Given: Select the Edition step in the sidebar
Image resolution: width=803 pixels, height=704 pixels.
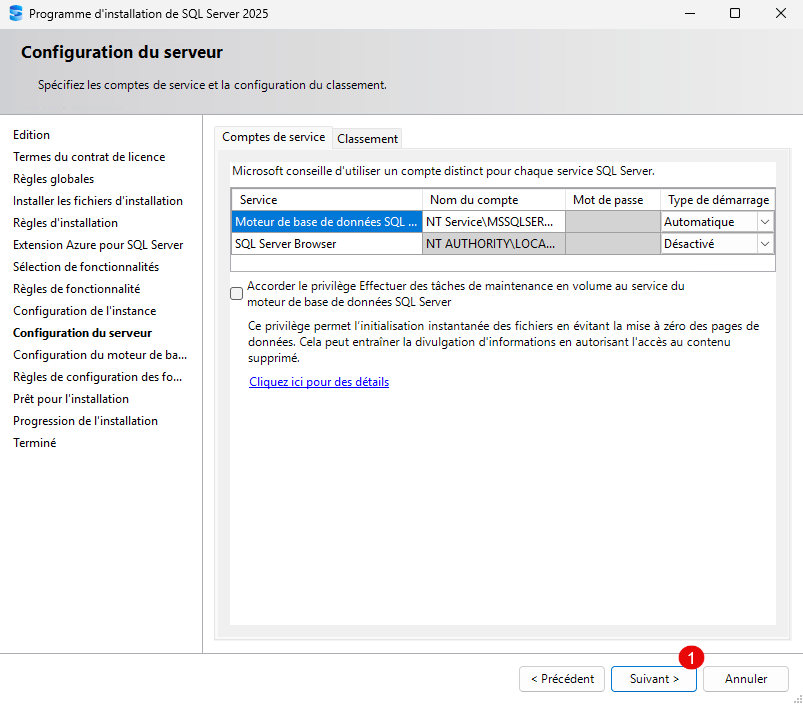Looking at the screenshot, I should pyautogui.click(x=31, y=135).
